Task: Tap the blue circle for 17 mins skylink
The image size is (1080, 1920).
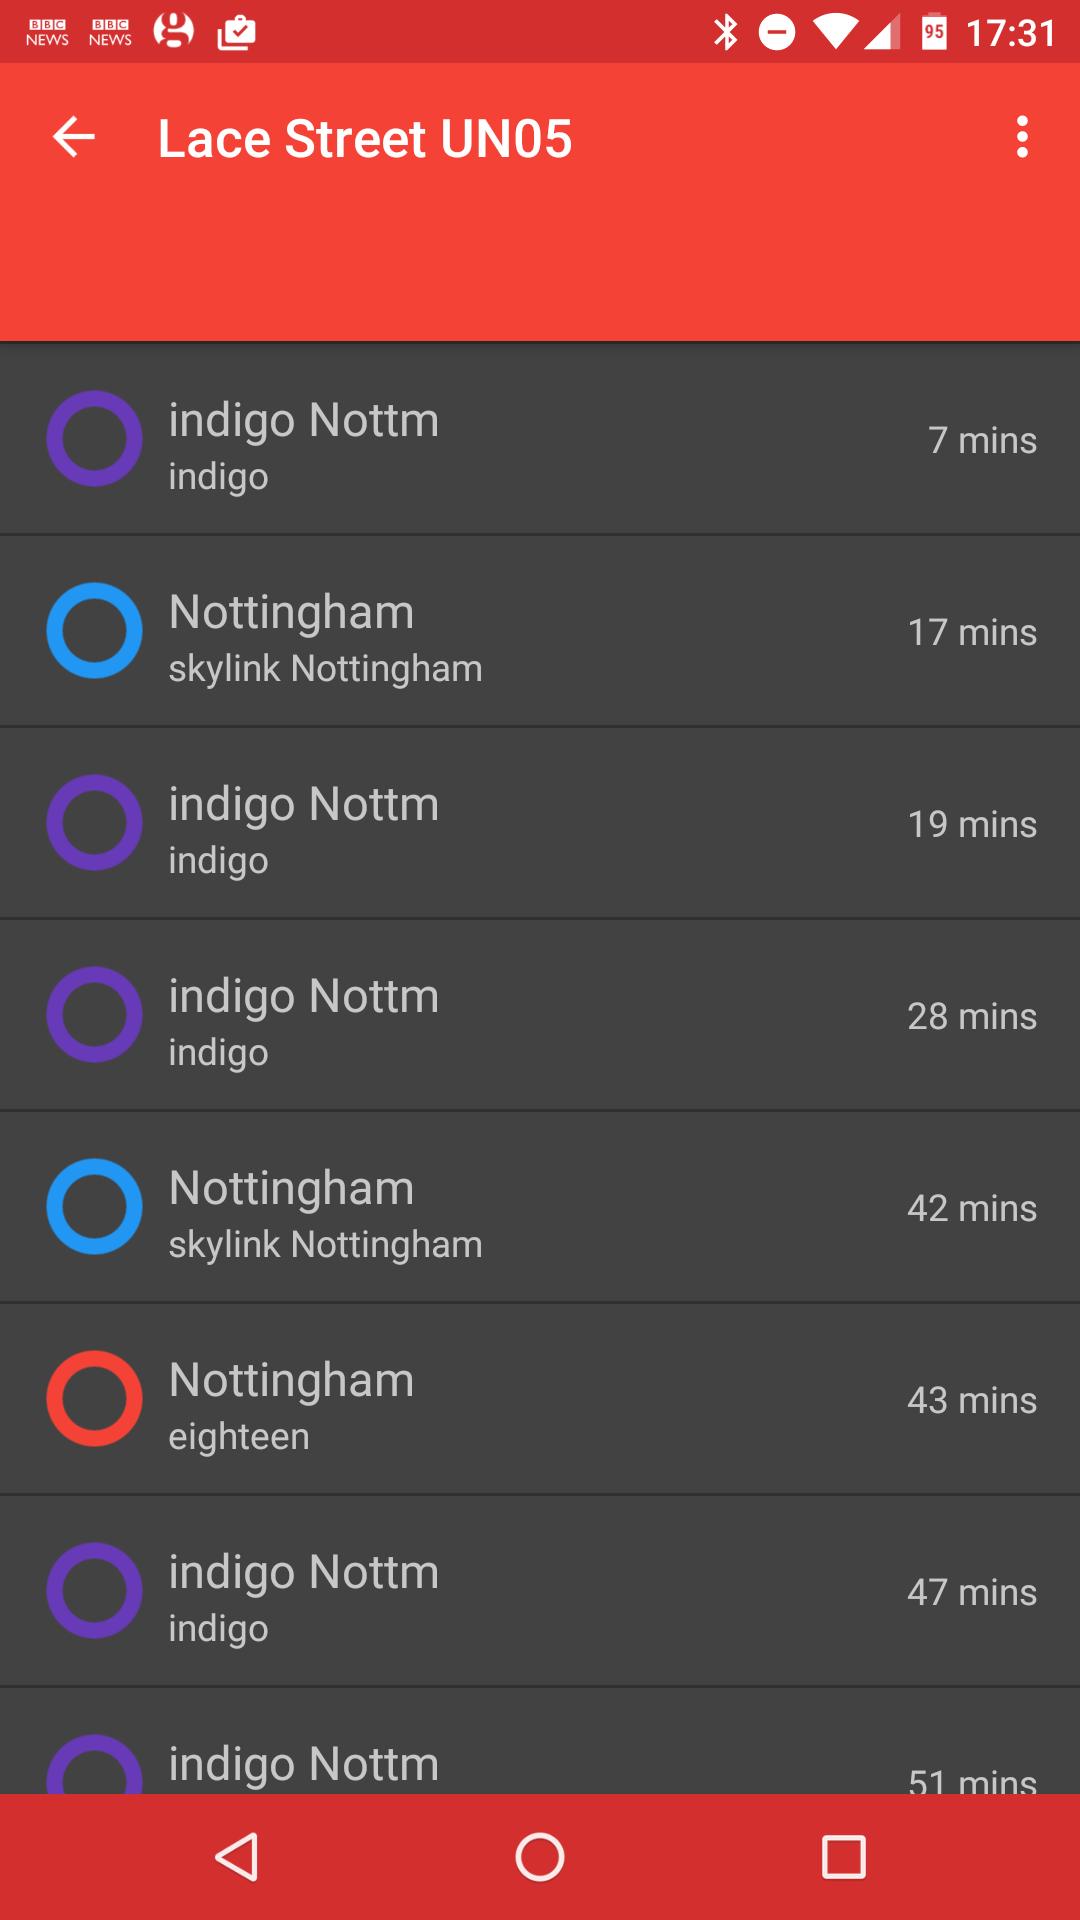Action: tap(95, 631)
